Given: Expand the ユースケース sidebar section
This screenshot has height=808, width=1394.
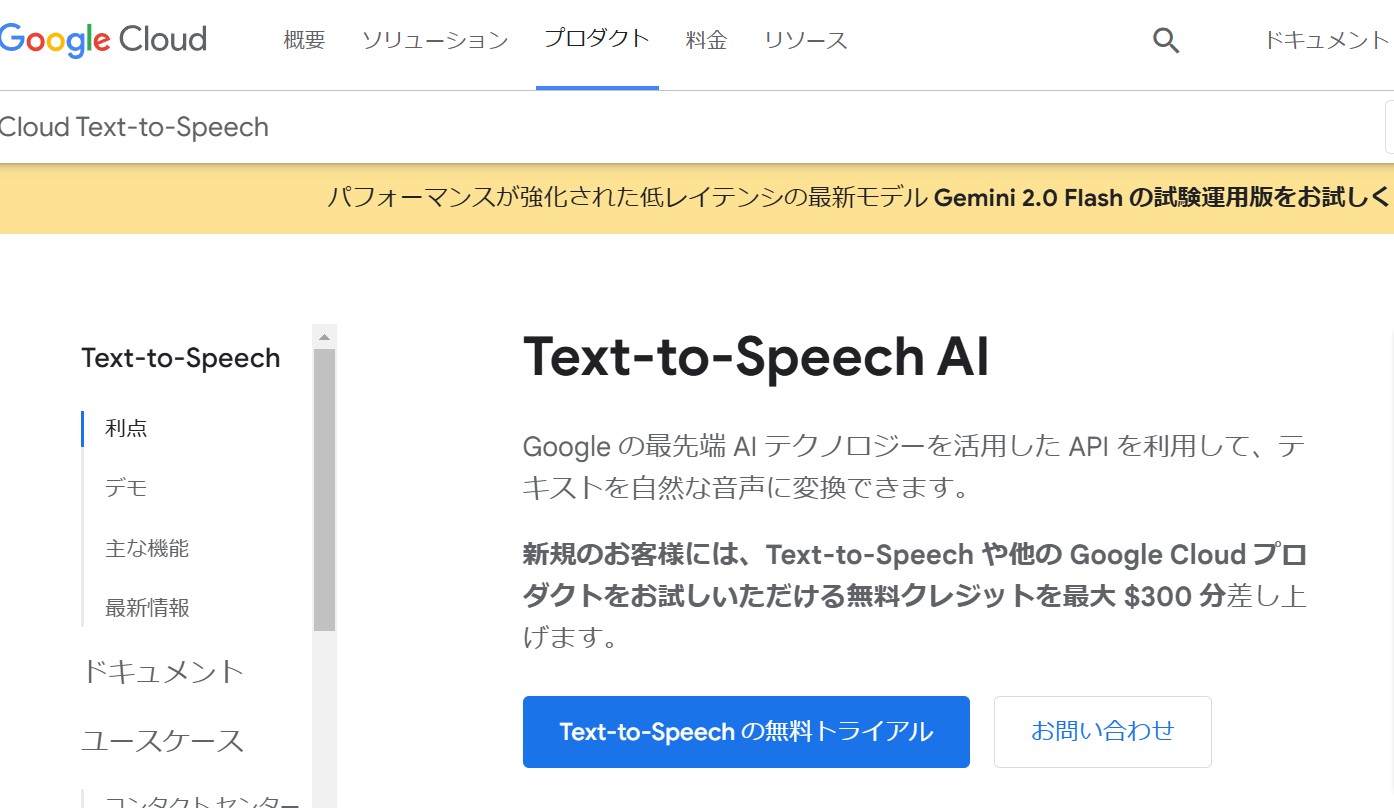Looking at the screenshot, I should (162, 741).
